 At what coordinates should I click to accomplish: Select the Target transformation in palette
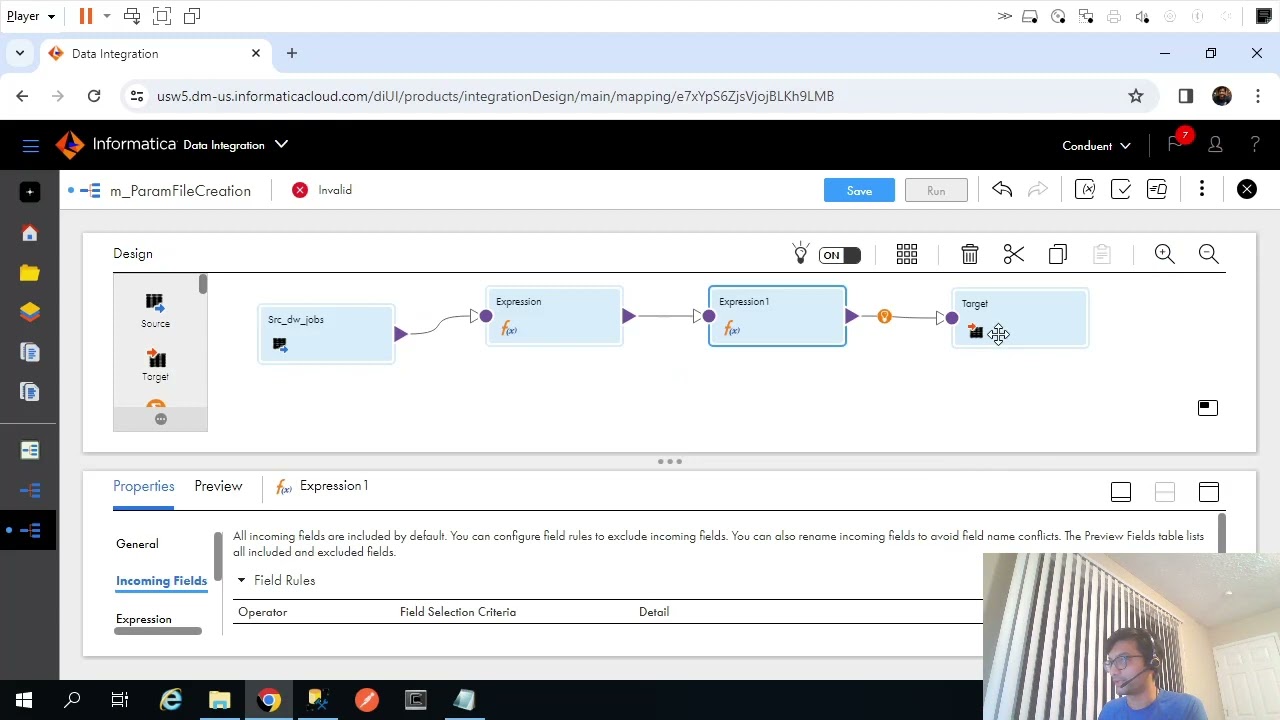[155, 364]
